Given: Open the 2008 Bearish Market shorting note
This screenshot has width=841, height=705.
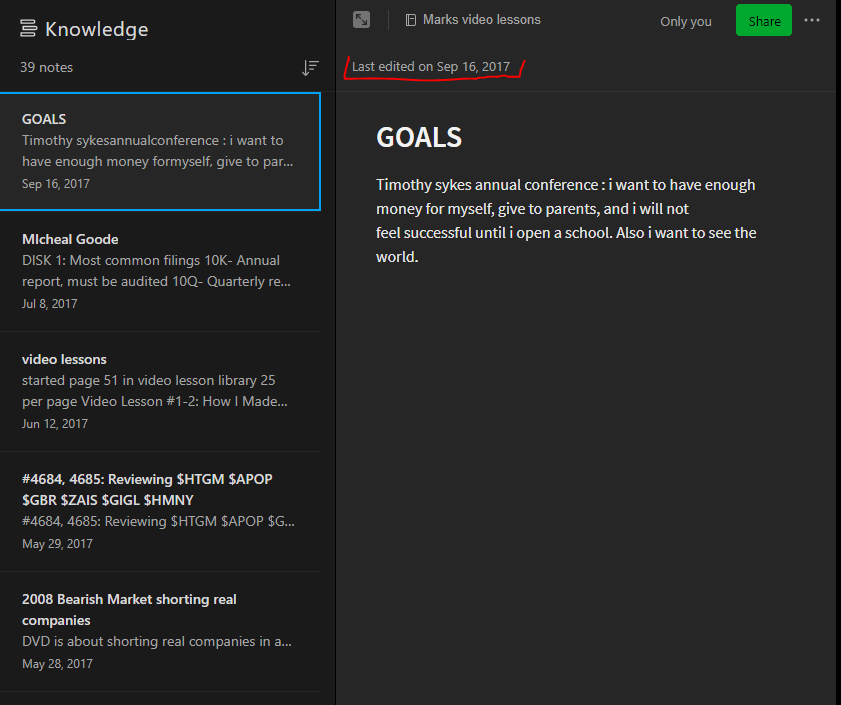Looking at the screenshot, I should click(160, 631).
